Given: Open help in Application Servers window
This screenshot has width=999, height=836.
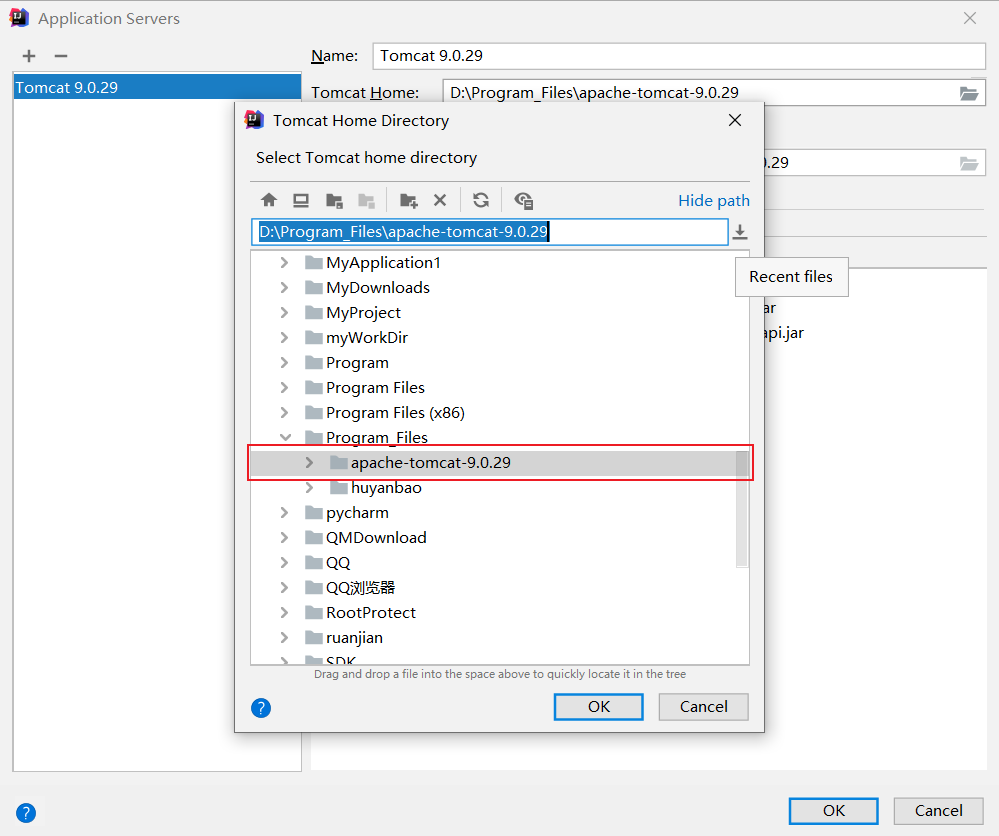Looking at the screenshot, I should (26, 813).
